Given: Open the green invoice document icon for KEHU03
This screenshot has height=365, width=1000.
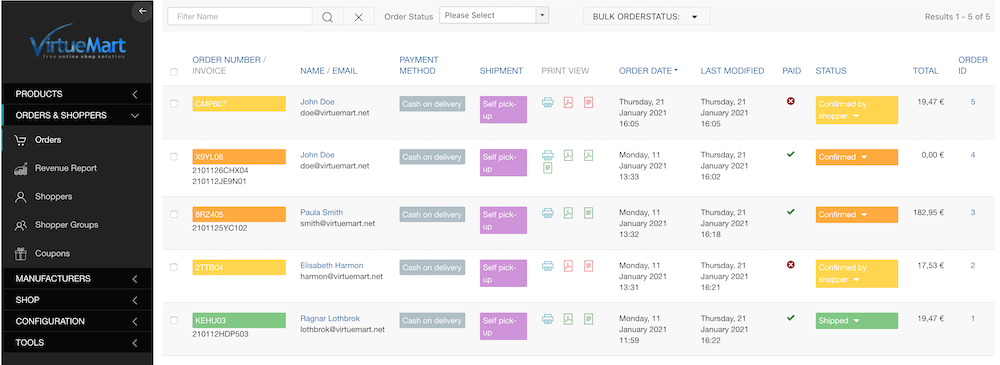Looking at the screenshot, I should pos(589,318).
